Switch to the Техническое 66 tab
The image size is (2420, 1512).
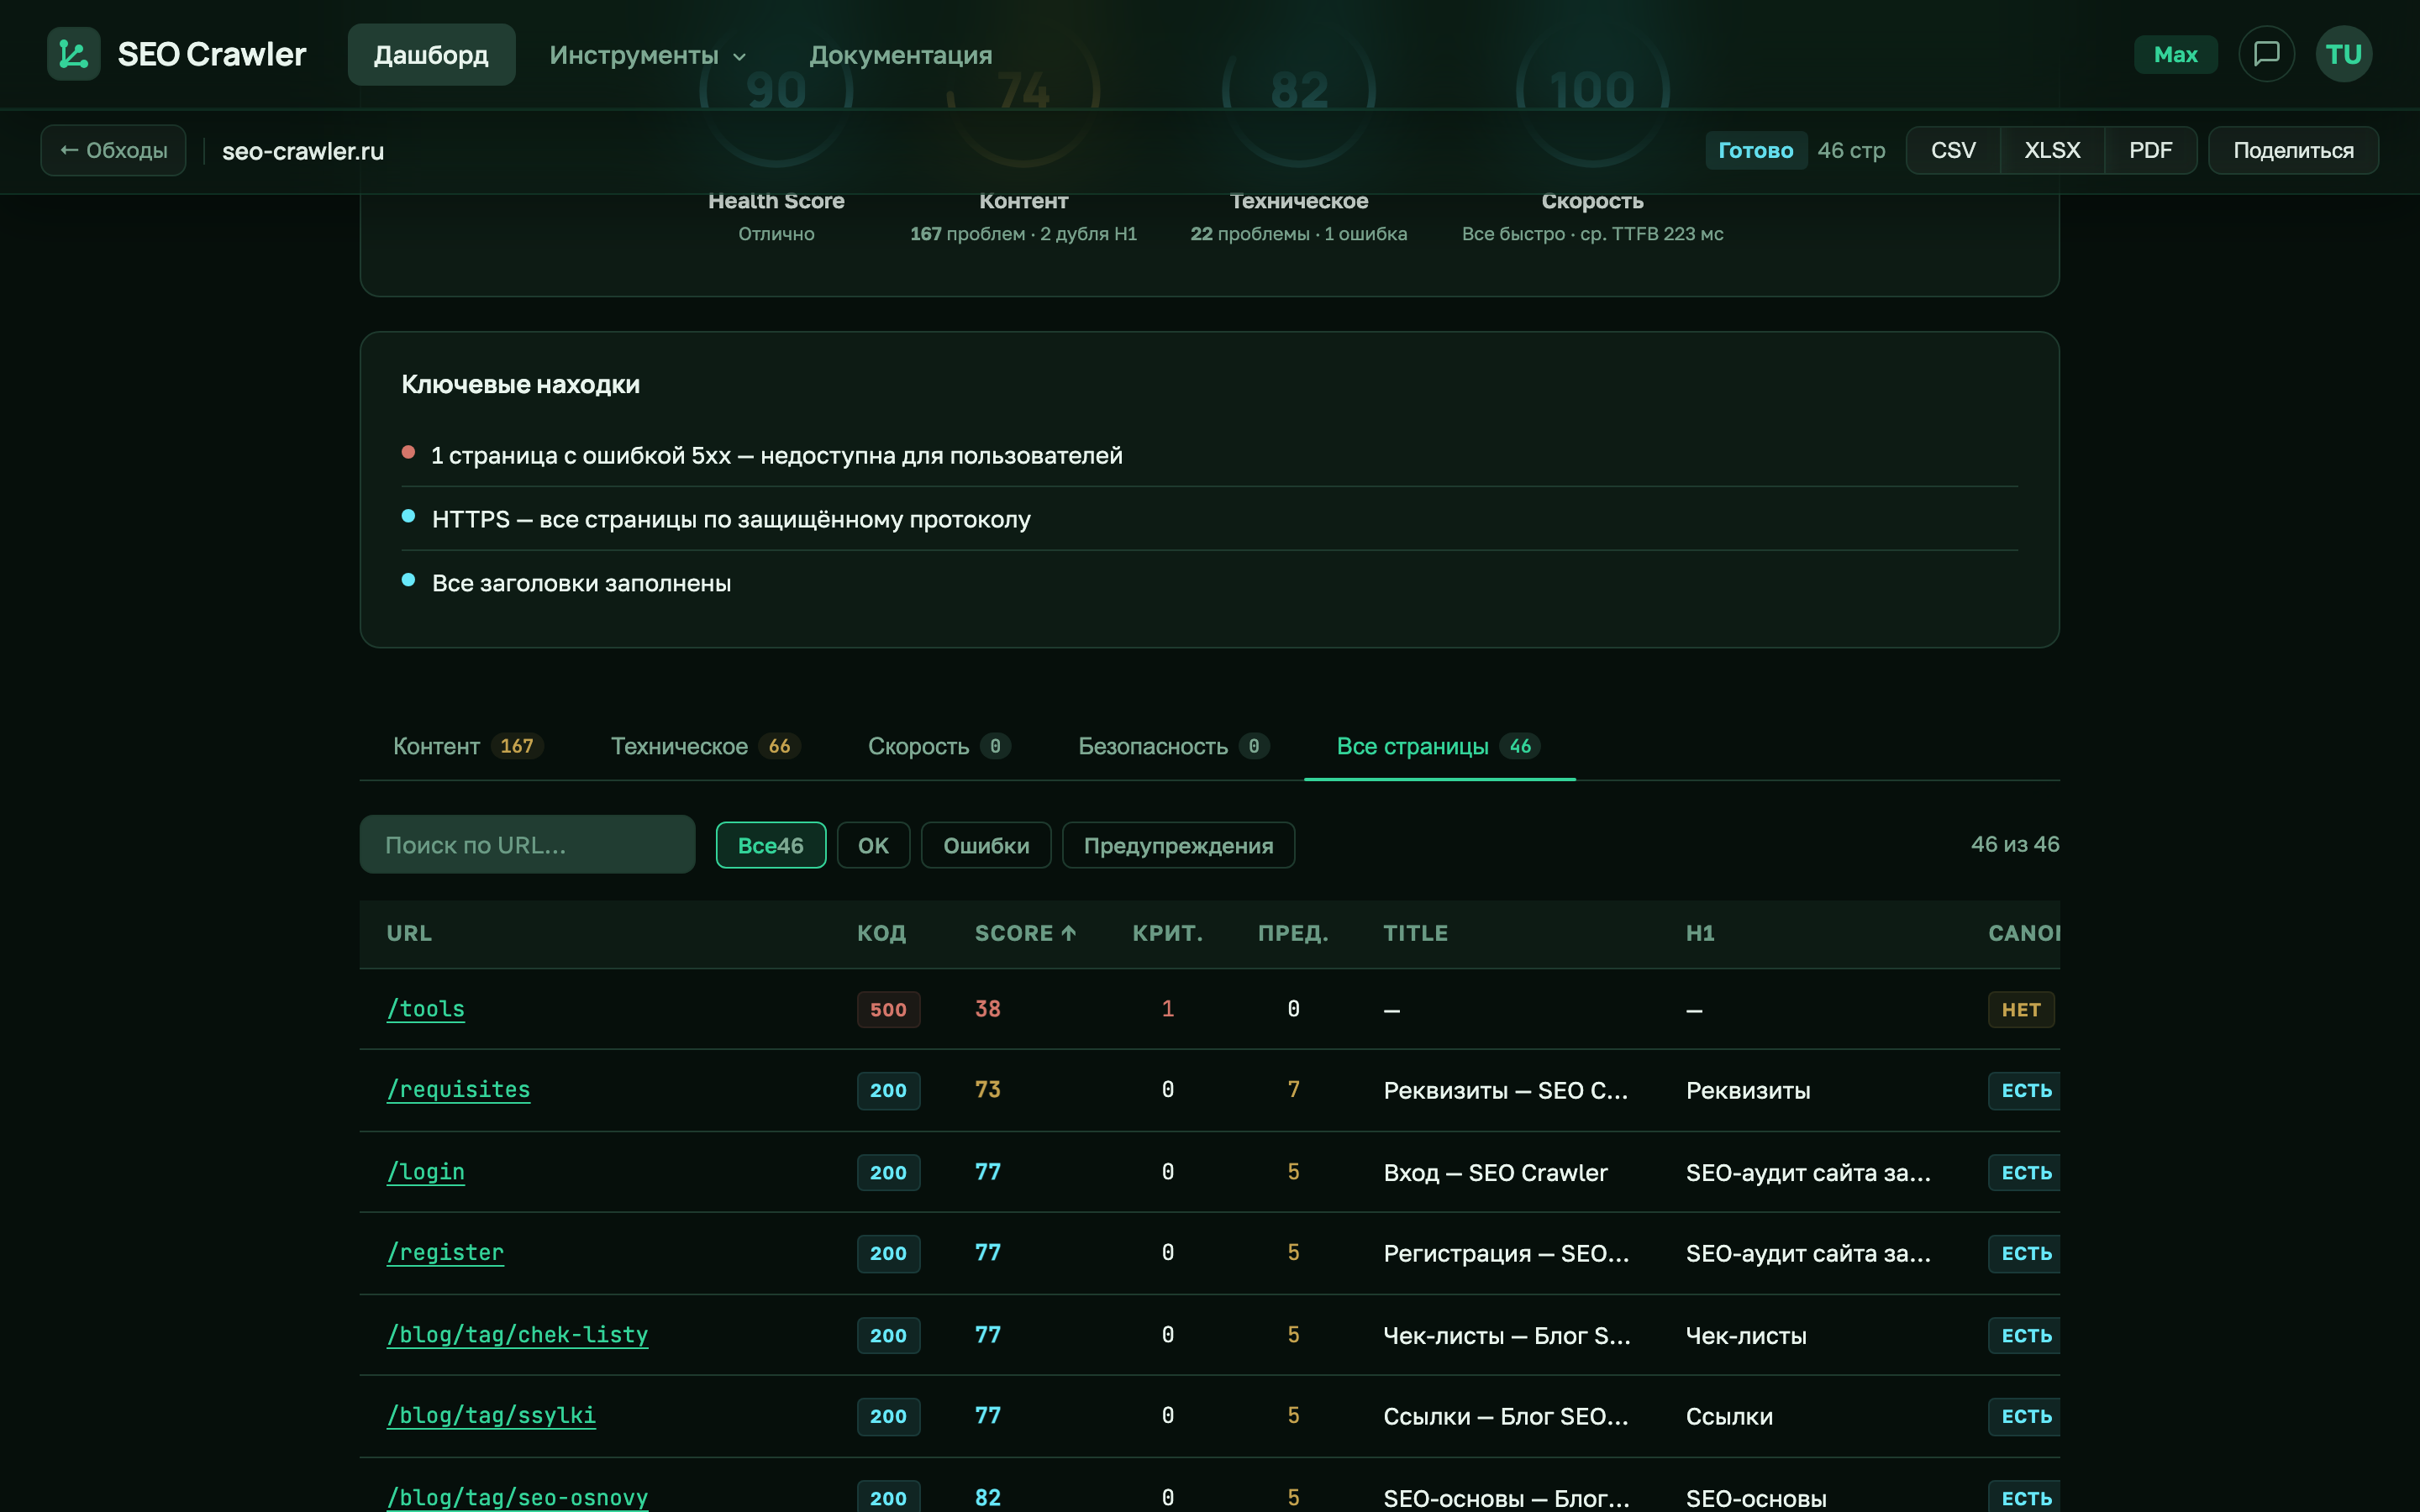point(705,746)
